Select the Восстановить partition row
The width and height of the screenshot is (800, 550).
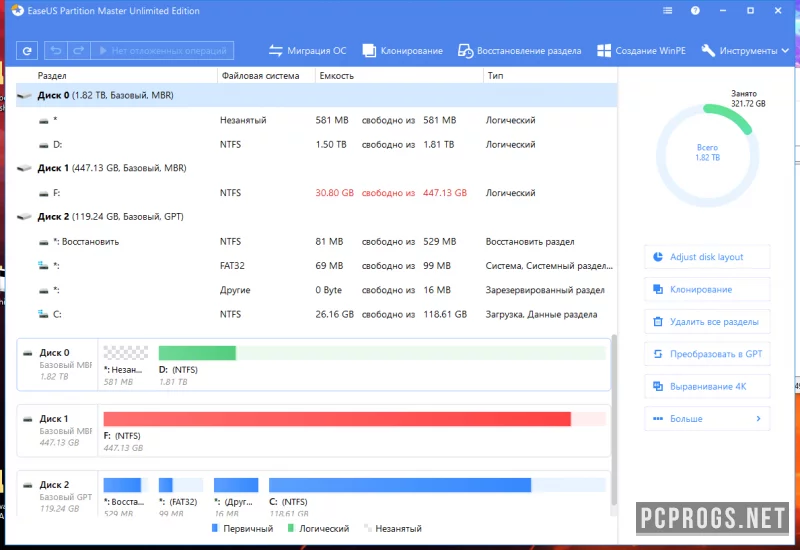[x=316, y=242]
